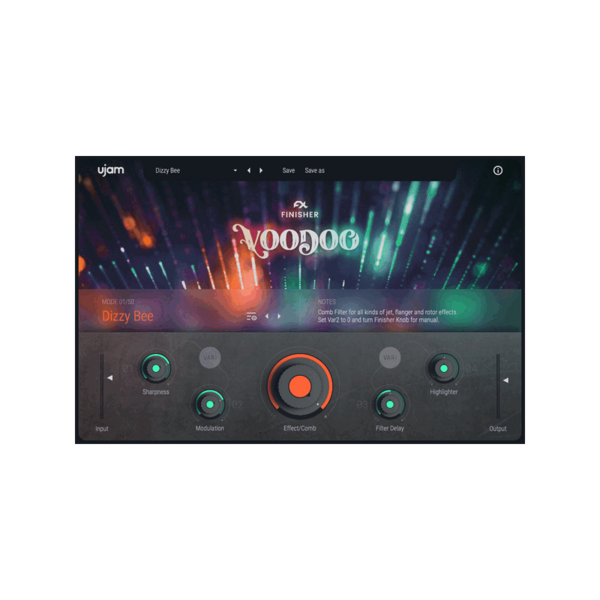Go to previous preset in top bar

pos(249,171)
